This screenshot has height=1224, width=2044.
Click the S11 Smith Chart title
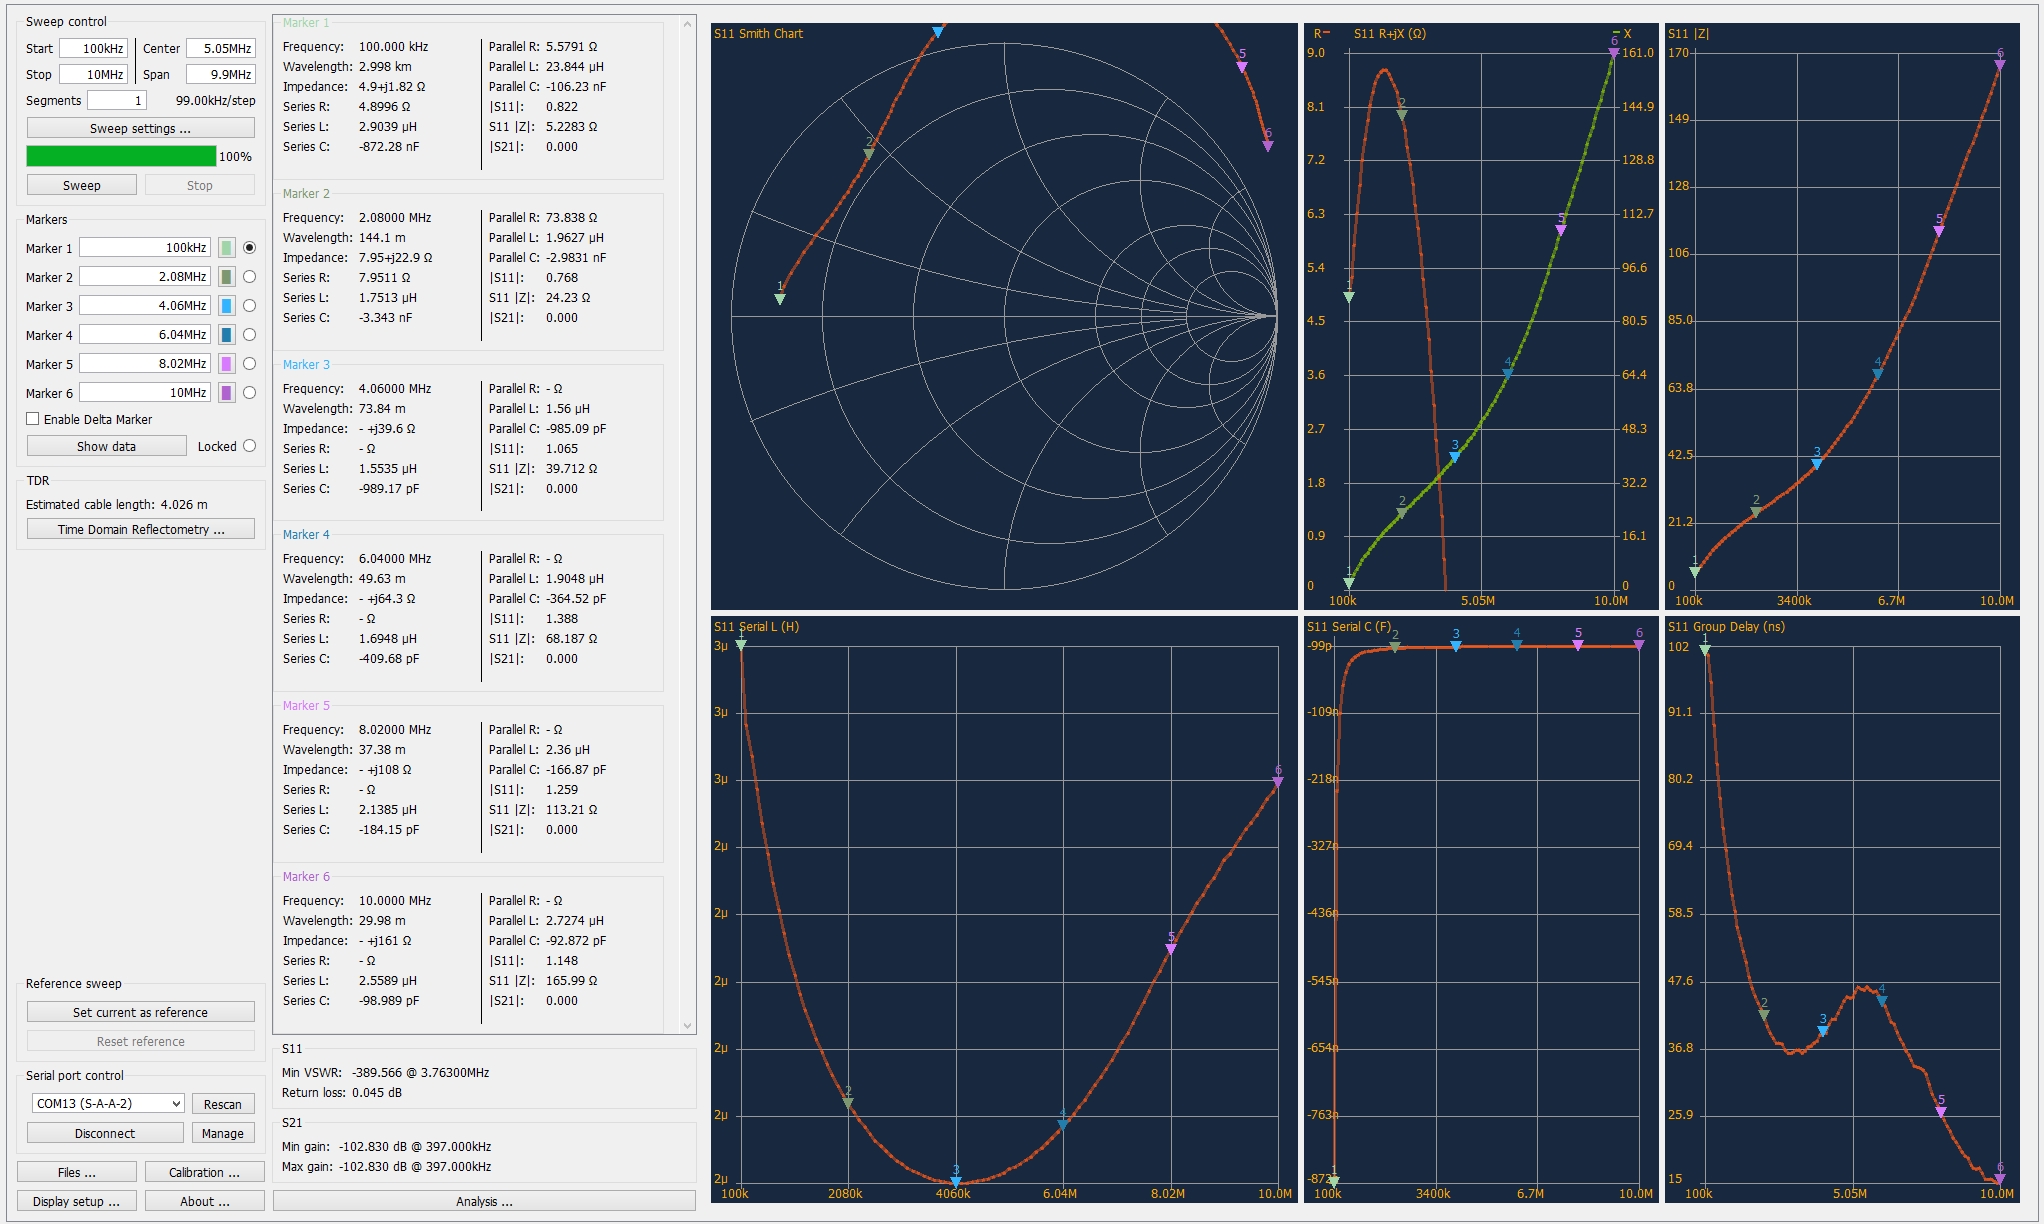[x=758, y=33]
